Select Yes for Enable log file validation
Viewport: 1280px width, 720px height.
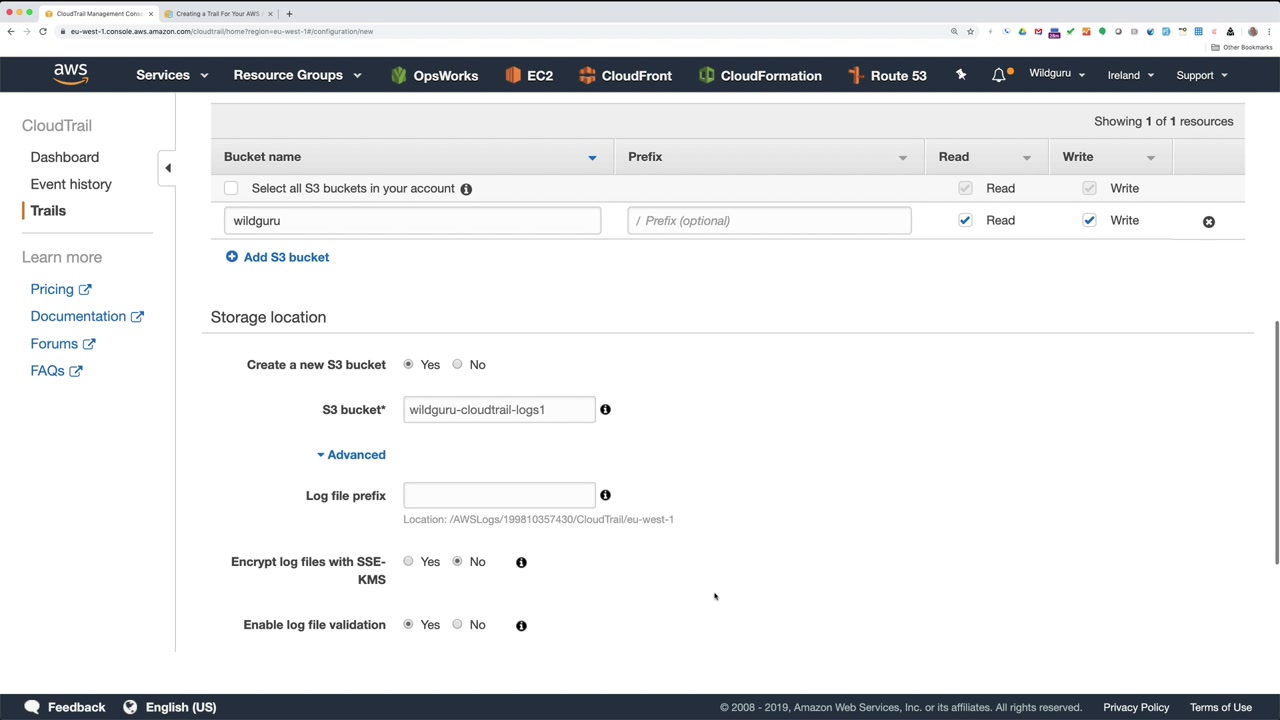(x=408, y=624)
